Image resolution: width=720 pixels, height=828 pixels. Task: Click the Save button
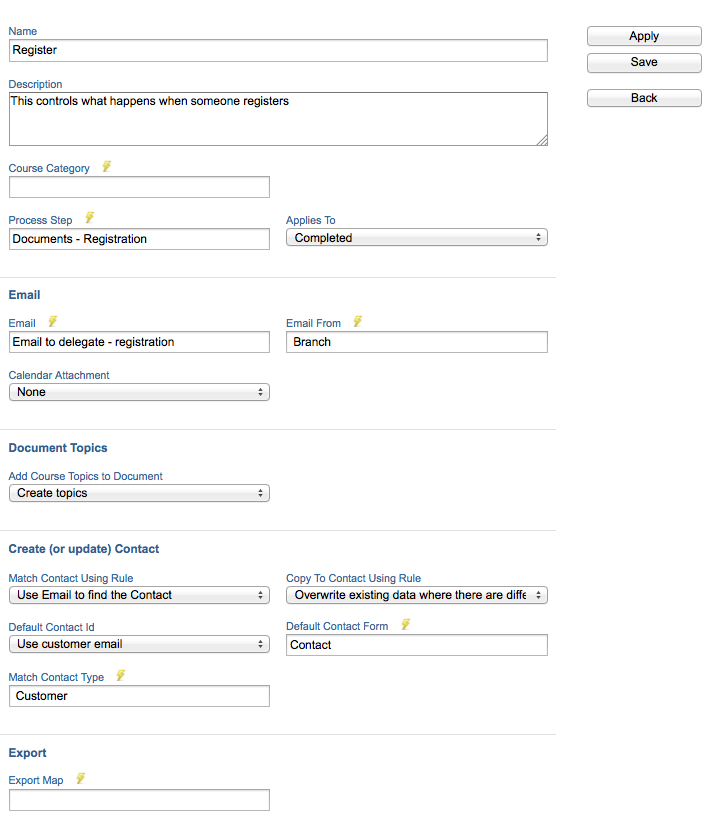644,62
